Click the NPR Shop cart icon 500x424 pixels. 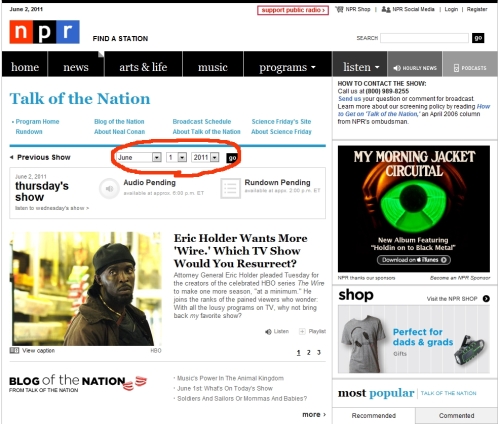tap(339, 9)
